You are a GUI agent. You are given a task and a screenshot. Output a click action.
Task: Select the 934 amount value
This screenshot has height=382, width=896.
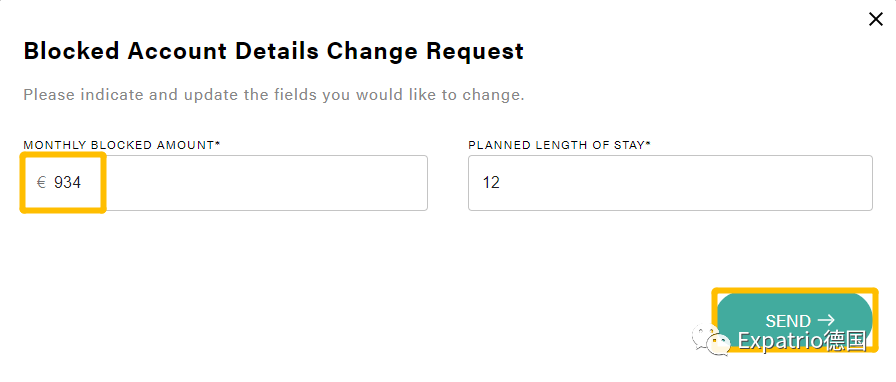click(67, 183)
